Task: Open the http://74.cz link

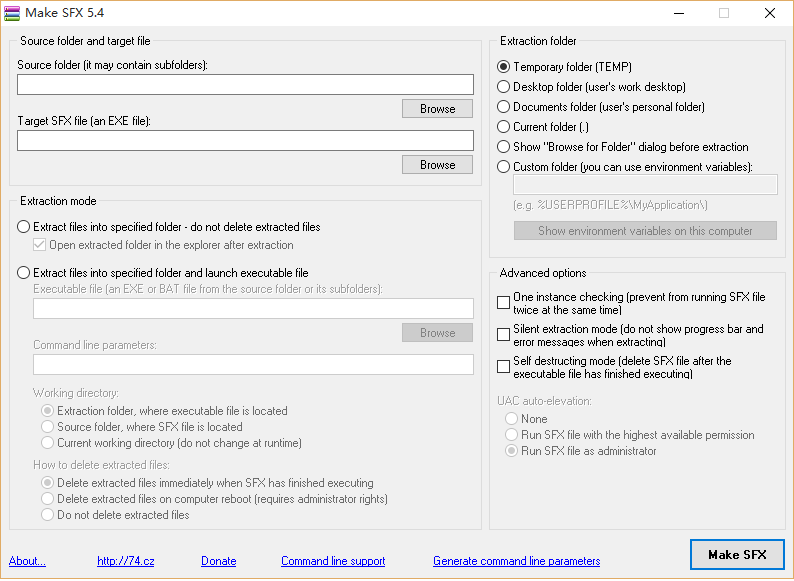Action: click(x=126, y=561)
